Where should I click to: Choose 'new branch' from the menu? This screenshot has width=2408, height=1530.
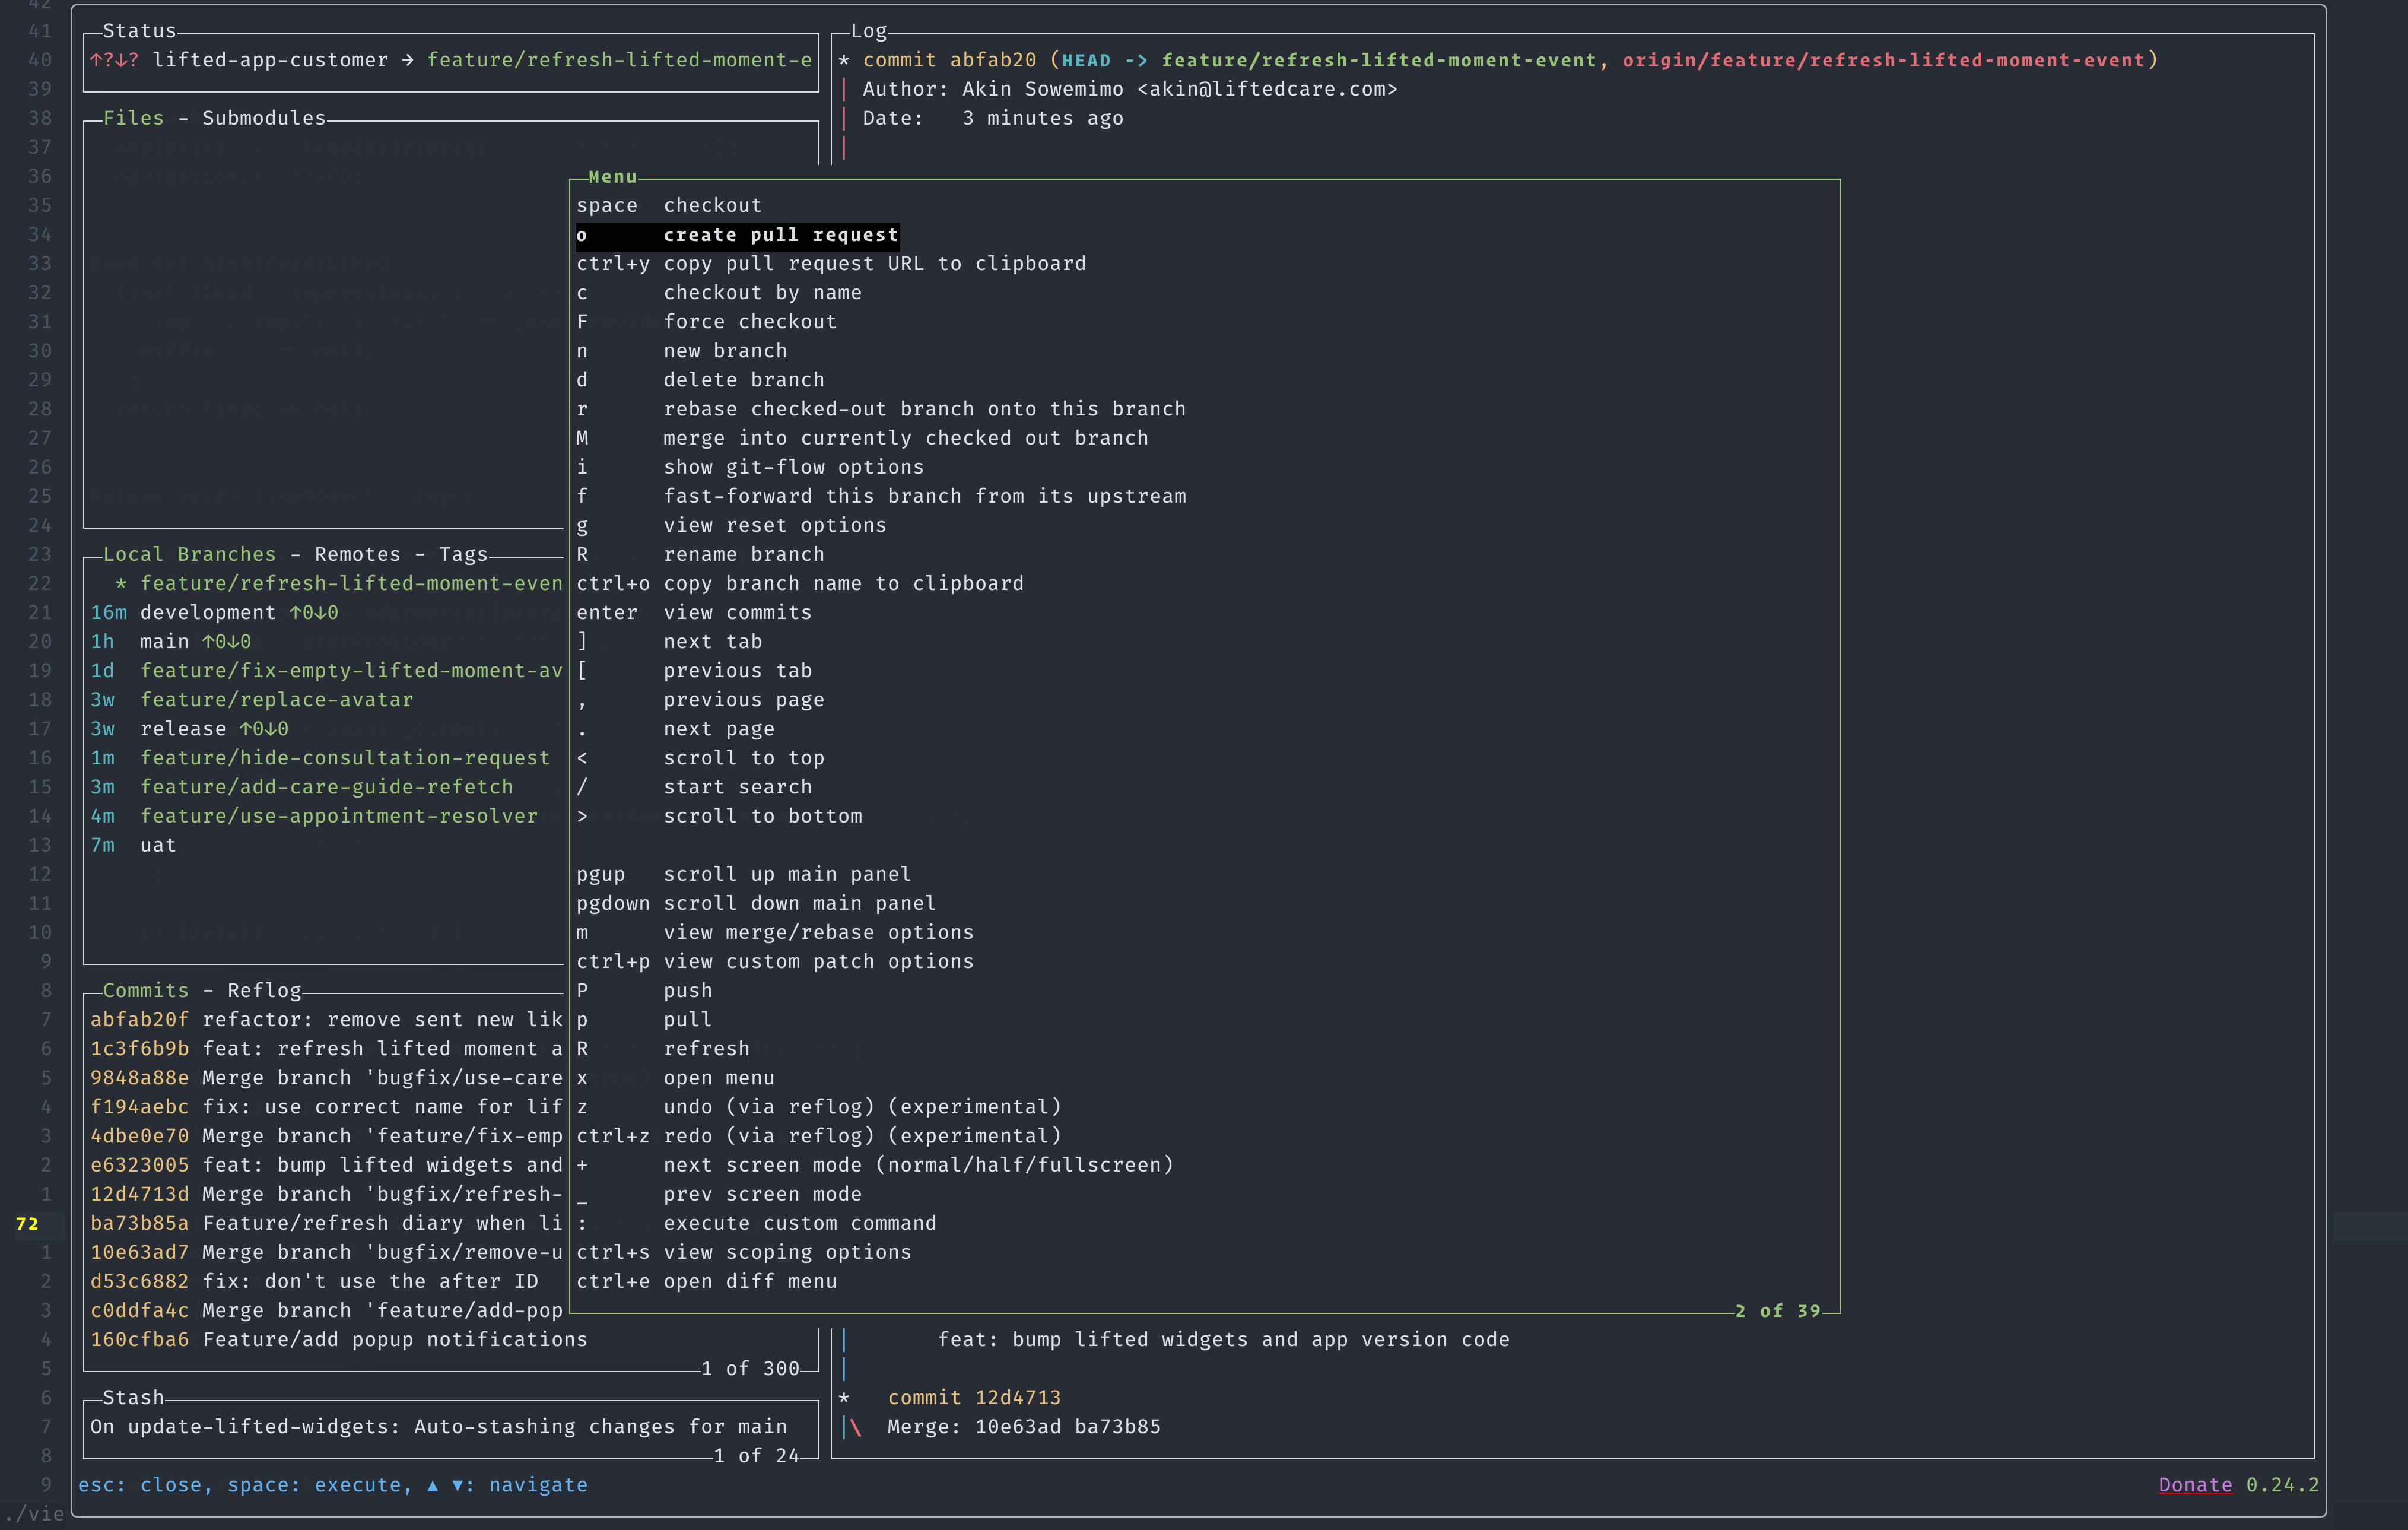pos(725,350)
